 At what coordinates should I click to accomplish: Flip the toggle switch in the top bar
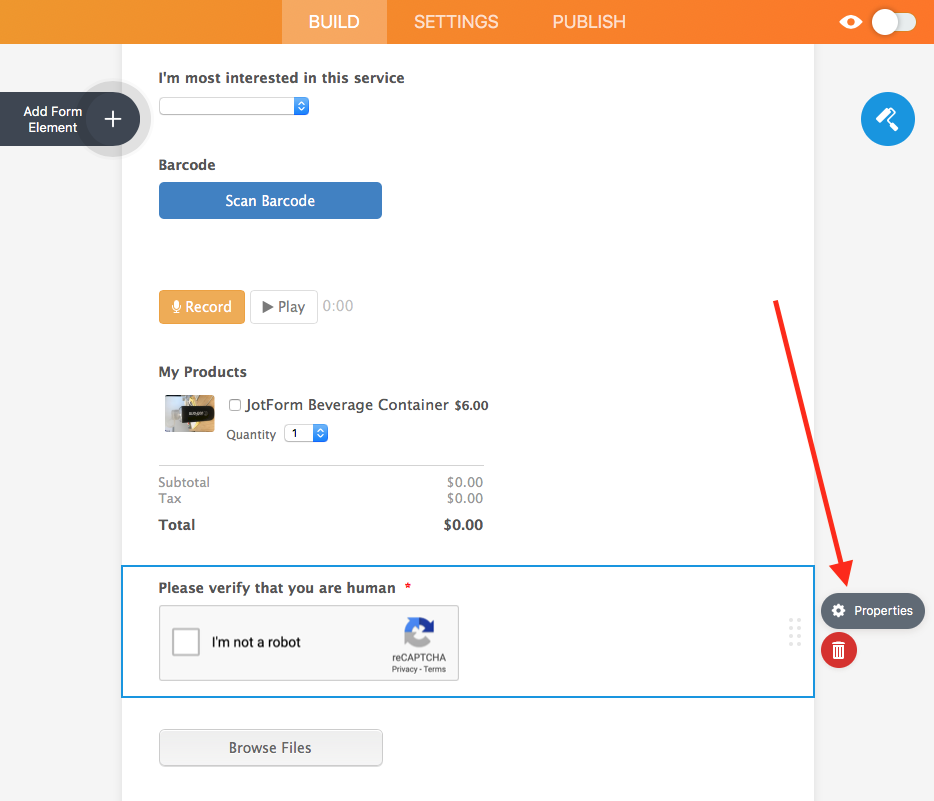(x=893, y=21)
